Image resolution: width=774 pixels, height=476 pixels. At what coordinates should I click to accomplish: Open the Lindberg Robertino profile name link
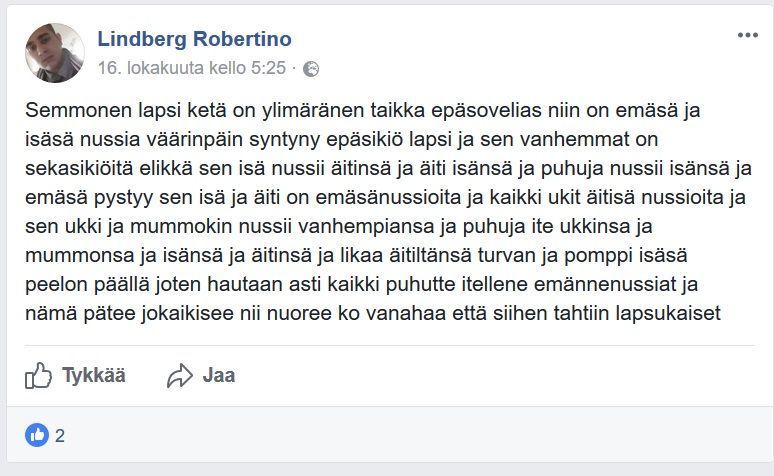pyautogui.click(x=194, y=39)
